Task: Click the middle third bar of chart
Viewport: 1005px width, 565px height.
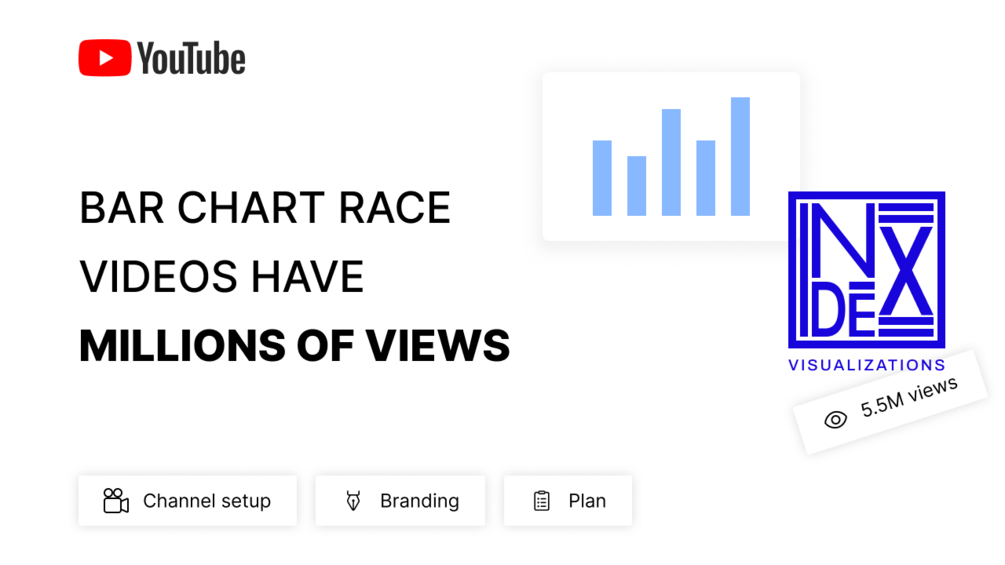Action: pos(671,162)
